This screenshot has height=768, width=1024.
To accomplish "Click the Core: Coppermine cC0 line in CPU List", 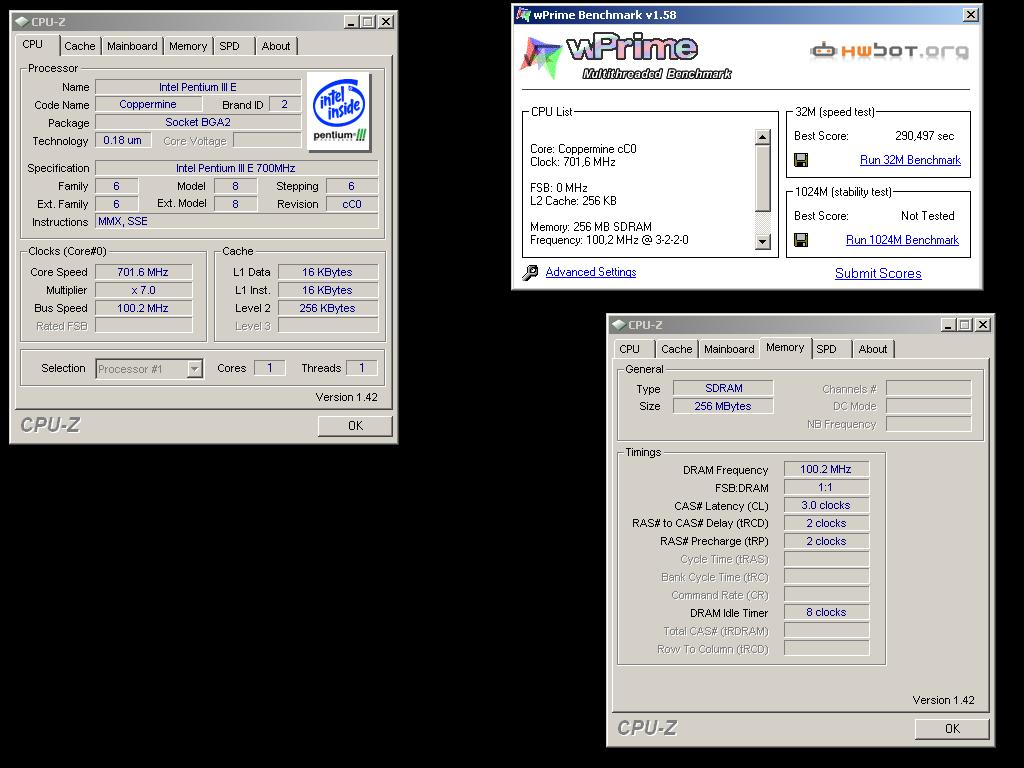I will pyautogui.click(x=583, y=149).
